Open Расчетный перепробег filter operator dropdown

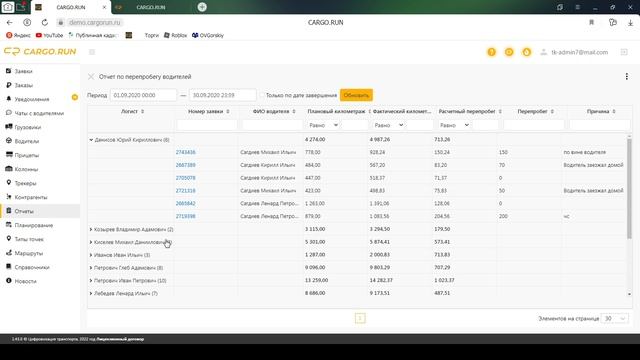click(x=454, y=125)
